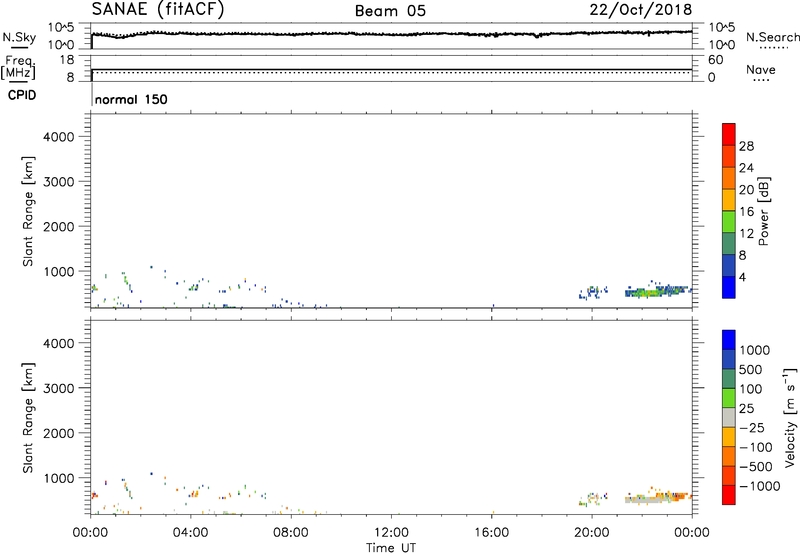800x554 pixels.
Task: Click the Slant Range title of power panel
Action: (x=28, y=211)
